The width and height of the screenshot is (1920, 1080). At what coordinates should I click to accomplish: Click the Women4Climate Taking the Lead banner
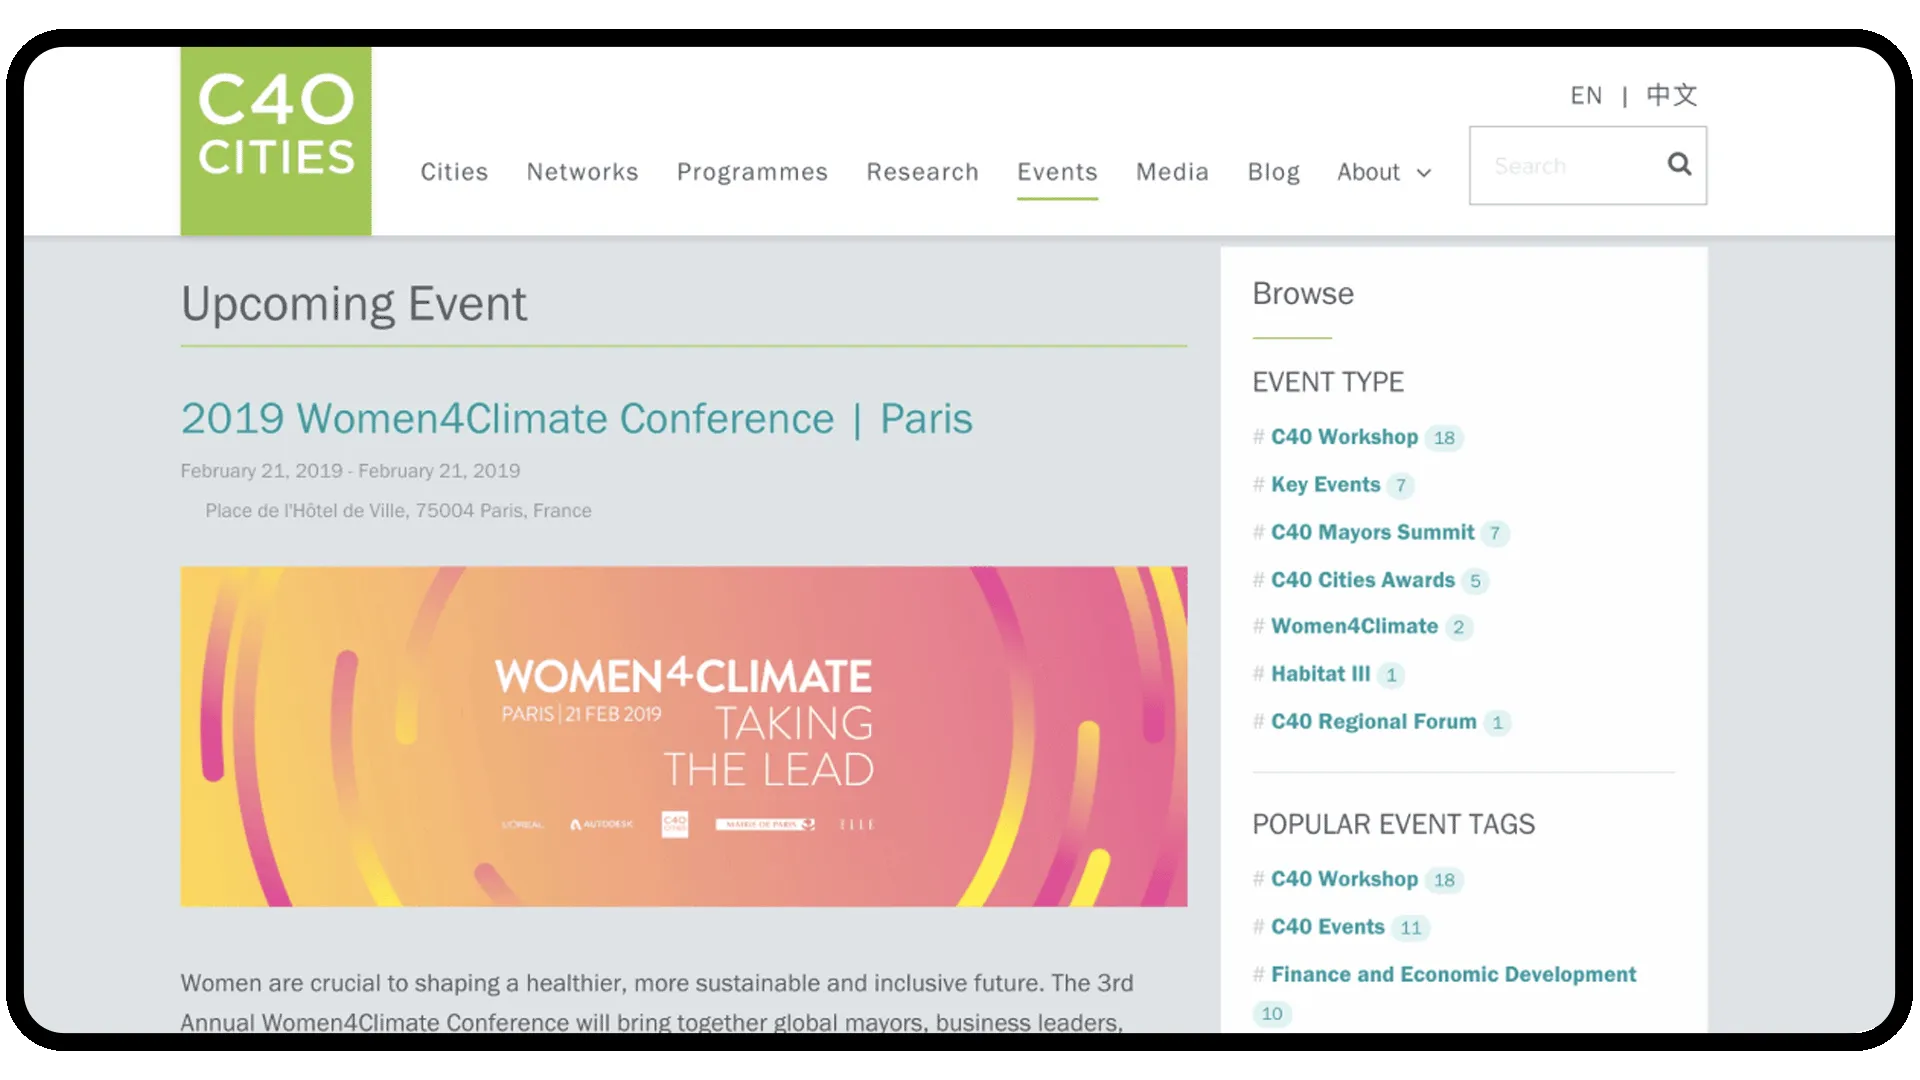point(683,736)
